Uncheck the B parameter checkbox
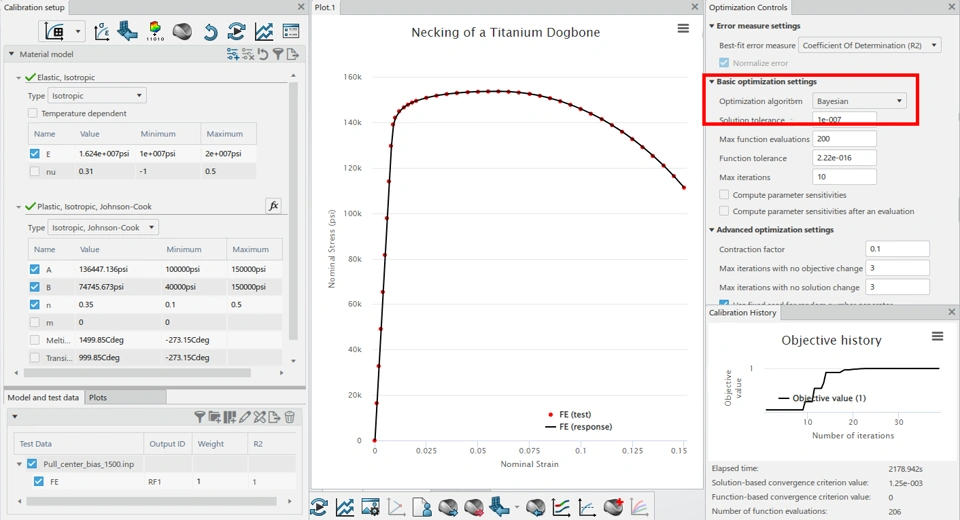960x520 pixels. coord(34,287)
